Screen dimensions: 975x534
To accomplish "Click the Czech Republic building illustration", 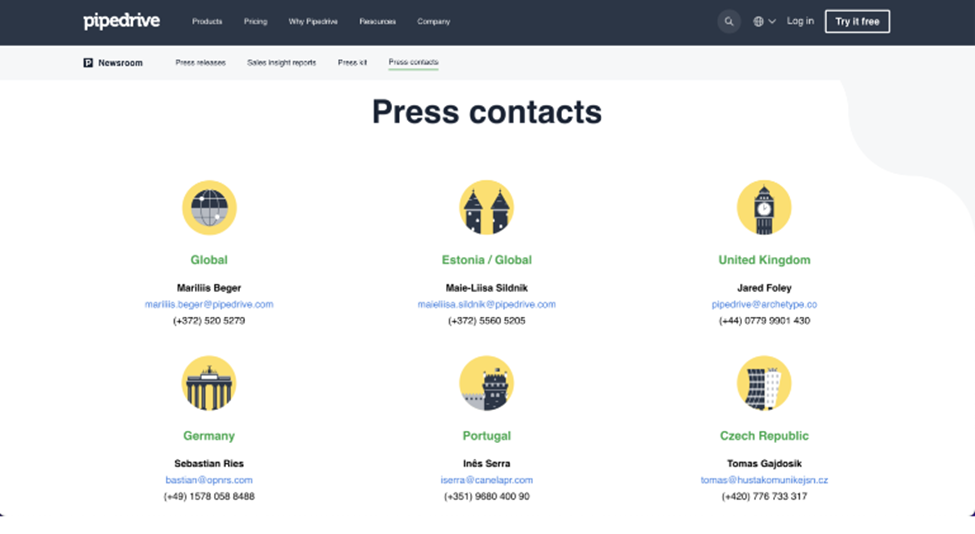I will [764, 384].
